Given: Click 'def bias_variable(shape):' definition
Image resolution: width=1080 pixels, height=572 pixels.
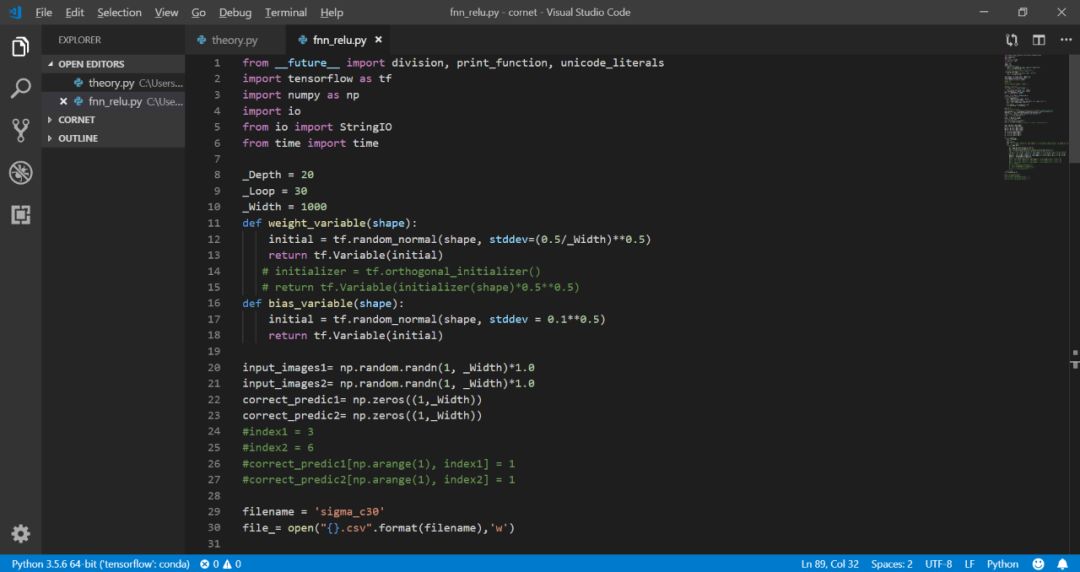Looking at the screenshot, I should 323,303.
